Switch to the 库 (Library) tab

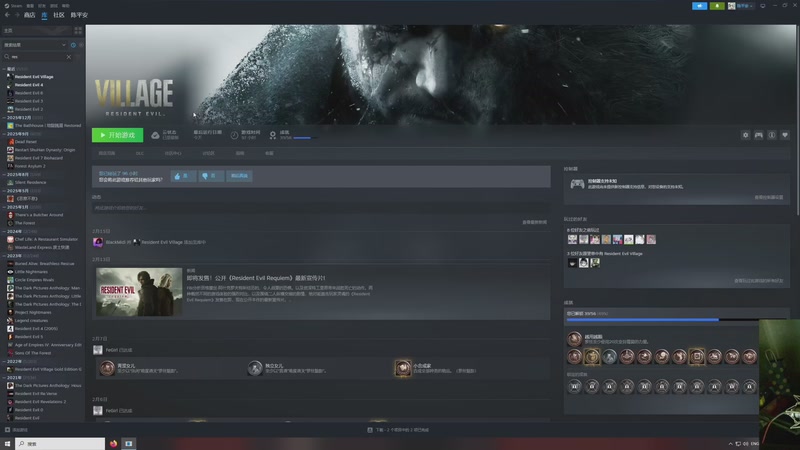click(x=44, y=15)
